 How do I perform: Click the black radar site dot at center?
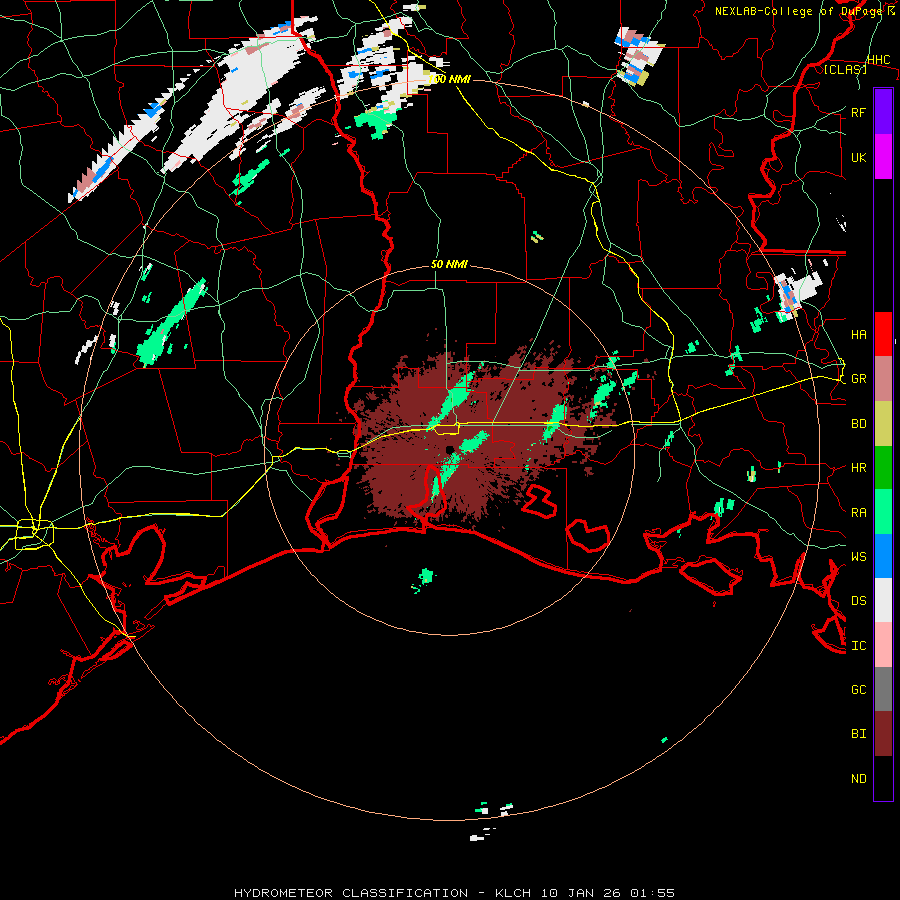tap(449, 449)
